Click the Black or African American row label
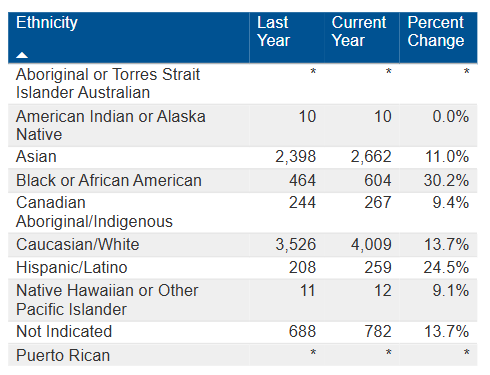Image resolution: width=490 pixels, height=375 pixels. (109, 181)
